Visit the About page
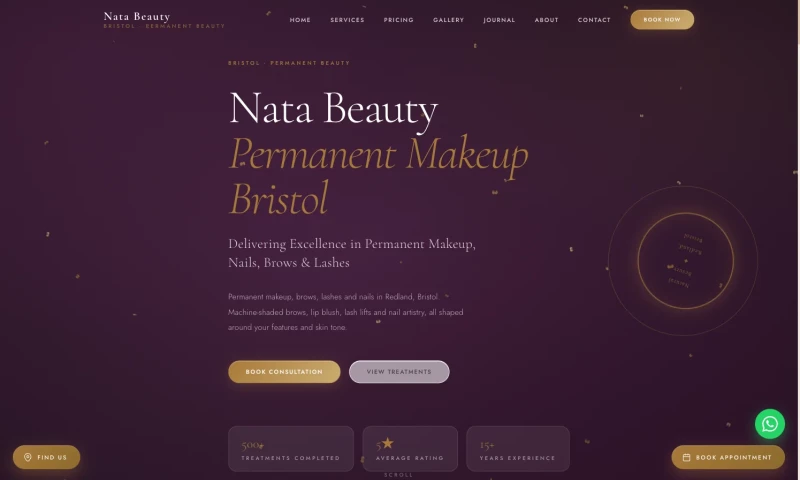Viewport: 800px width, 480px height. pos(546,20)
